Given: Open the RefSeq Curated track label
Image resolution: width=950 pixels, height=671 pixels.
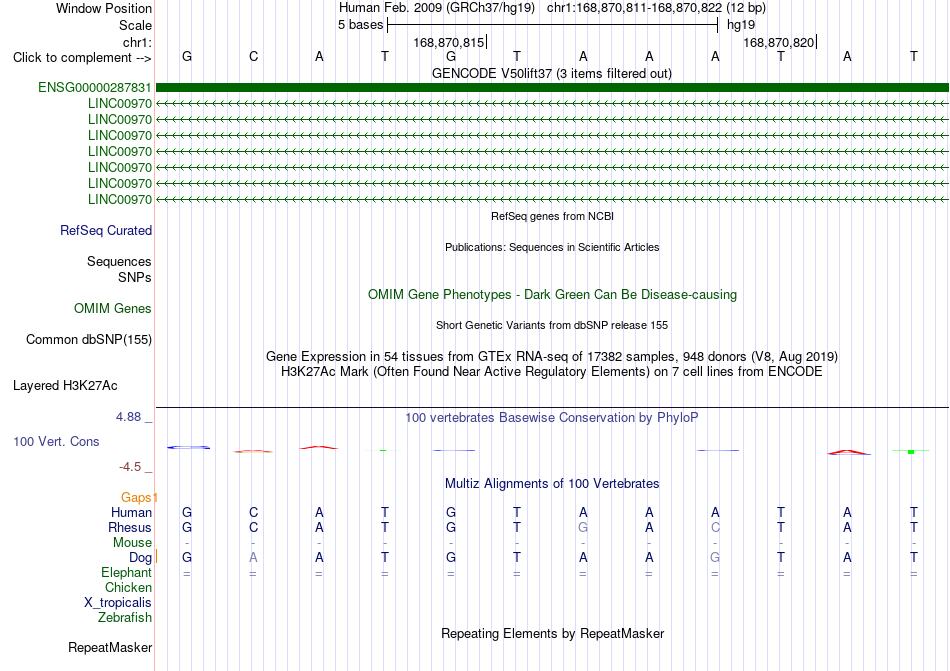Looking at the screenshot, I should [x=106, y=231].
